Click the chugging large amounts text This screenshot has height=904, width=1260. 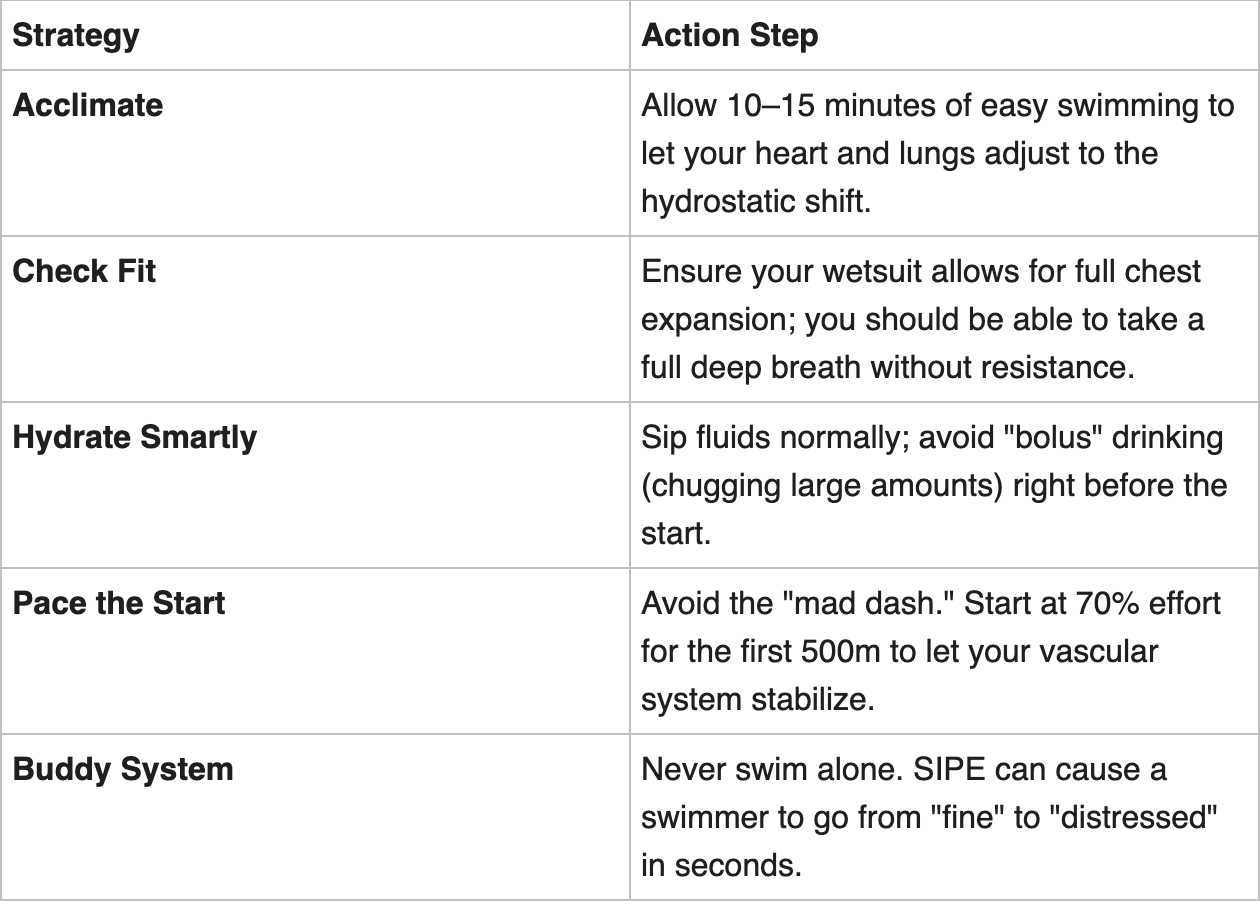822,486
